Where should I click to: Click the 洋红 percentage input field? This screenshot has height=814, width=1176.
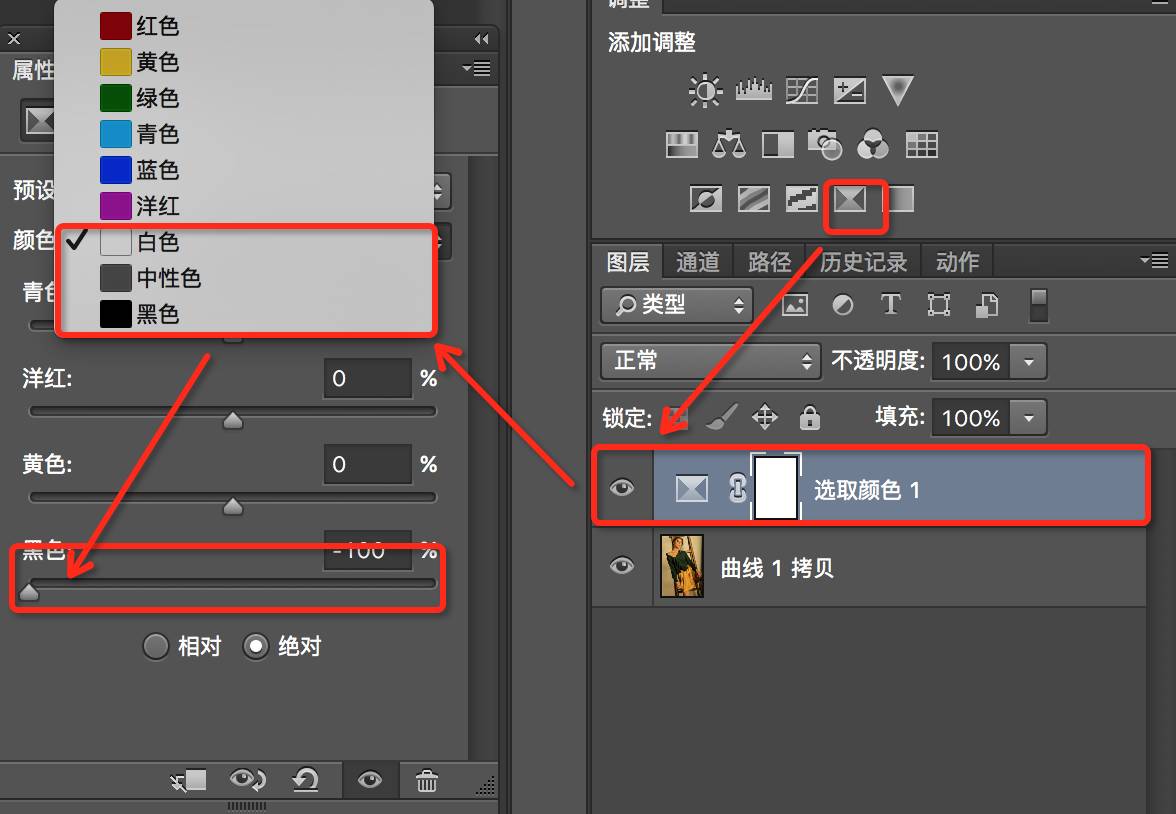(x=368, y=378)
